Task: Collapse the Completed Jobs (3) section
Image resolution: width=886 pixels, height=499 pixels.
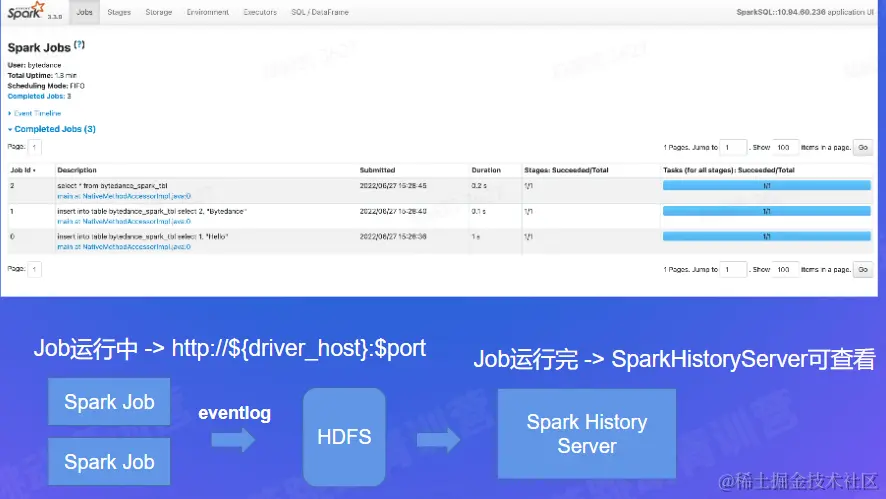Action: (52, 129)
